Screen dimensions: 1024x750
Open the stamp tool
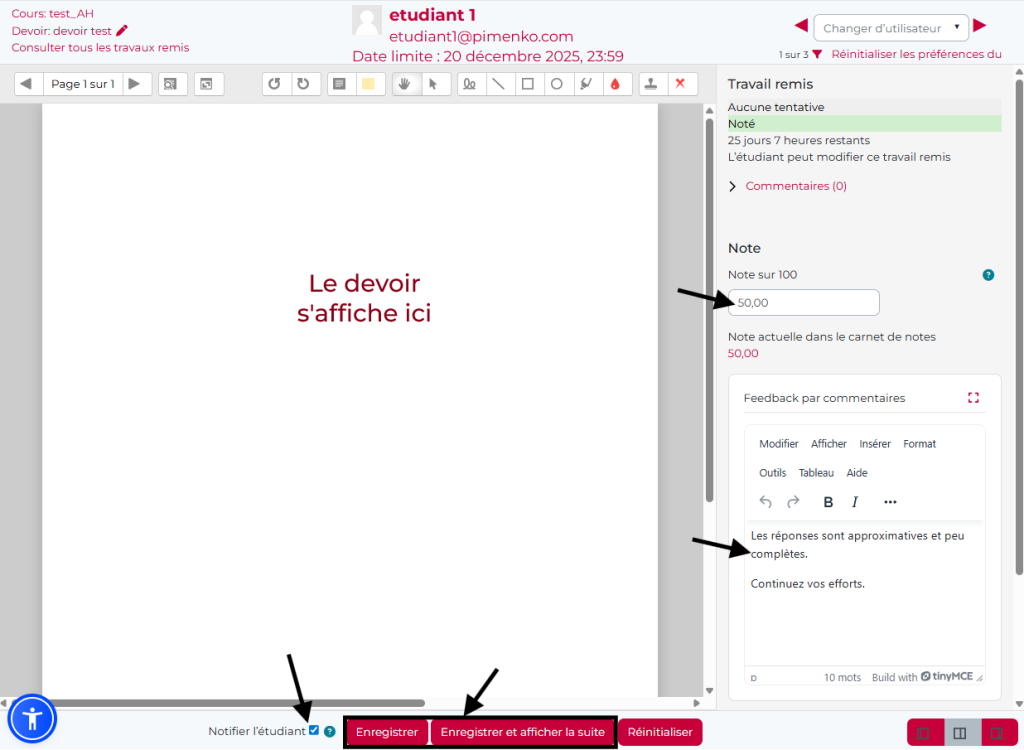click(650, 84)
